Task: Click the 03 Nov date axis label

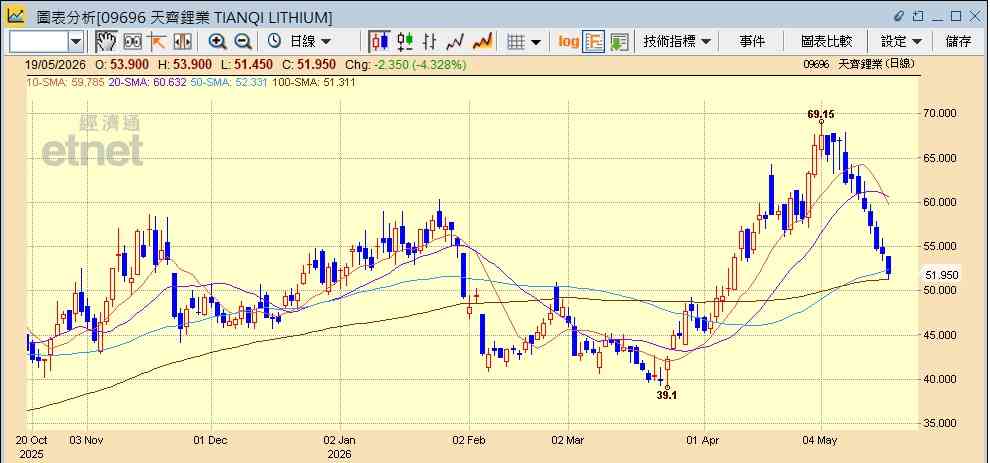Action: (x=86, y=440)
